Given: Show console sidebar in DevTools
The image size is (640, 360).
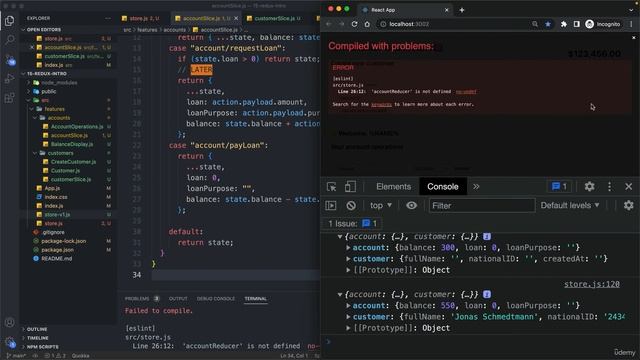Looking at the screenshot, I should [331, 205].
